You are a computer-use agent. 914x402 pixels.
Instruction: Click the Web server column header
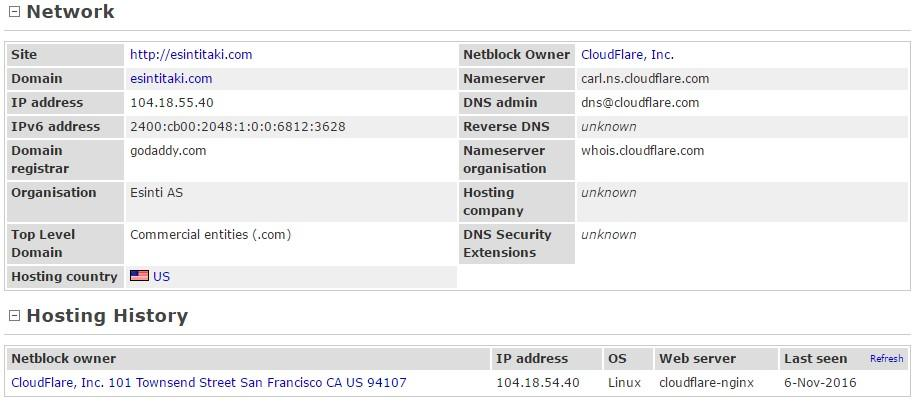pos(697,359)
